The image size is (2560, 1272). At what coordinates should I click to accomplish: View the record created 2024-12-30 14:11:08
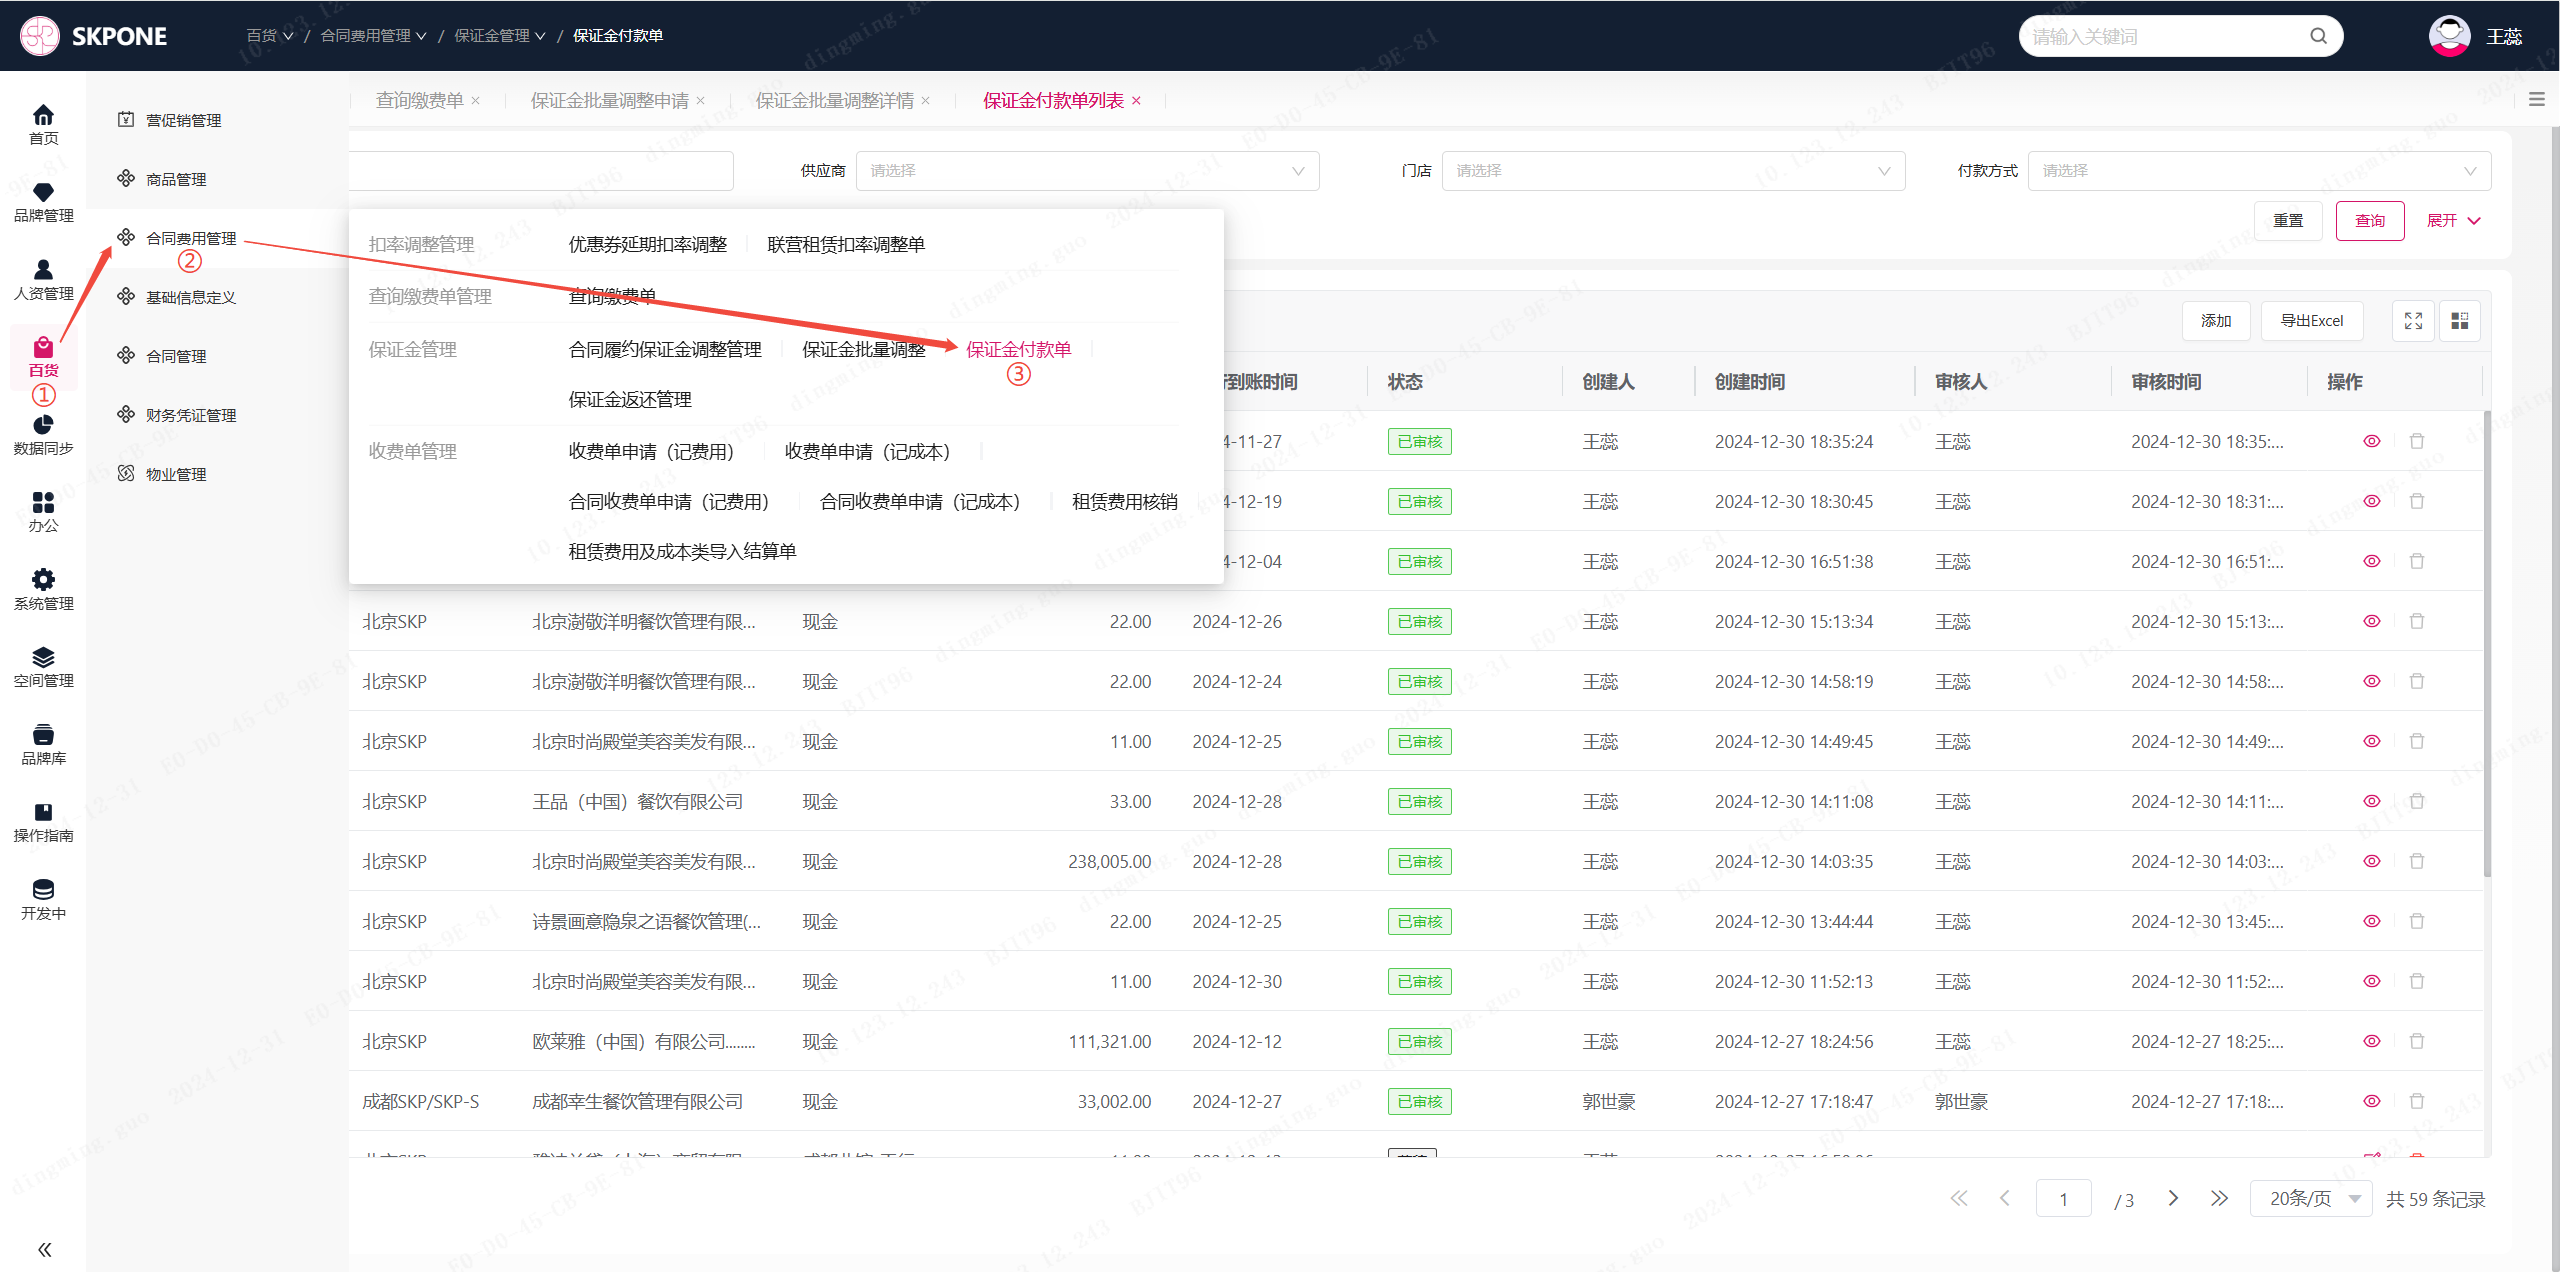coord(2372,801)
